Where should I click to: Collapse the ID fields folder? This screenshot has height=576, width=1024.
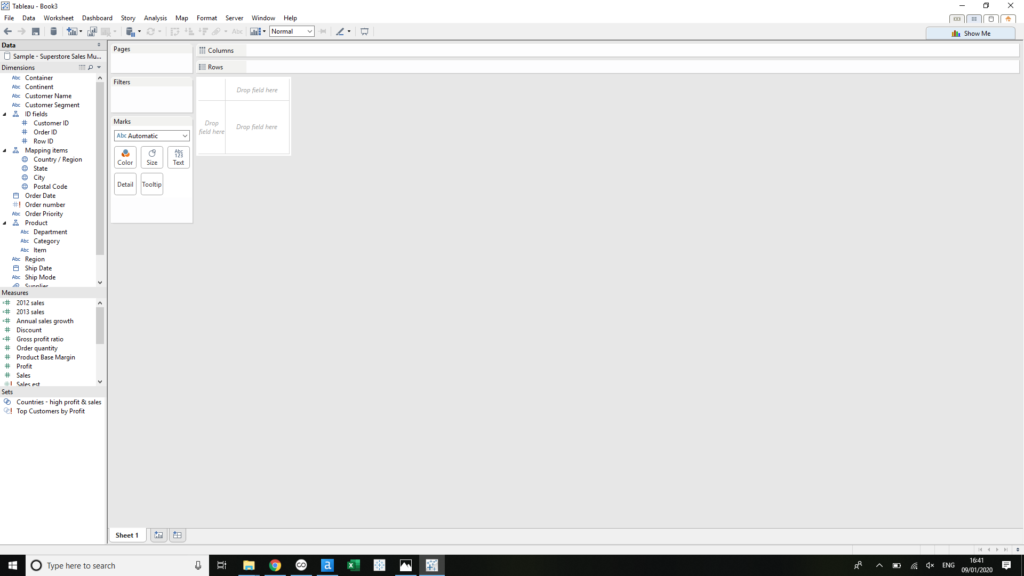[x=5, y=114]
